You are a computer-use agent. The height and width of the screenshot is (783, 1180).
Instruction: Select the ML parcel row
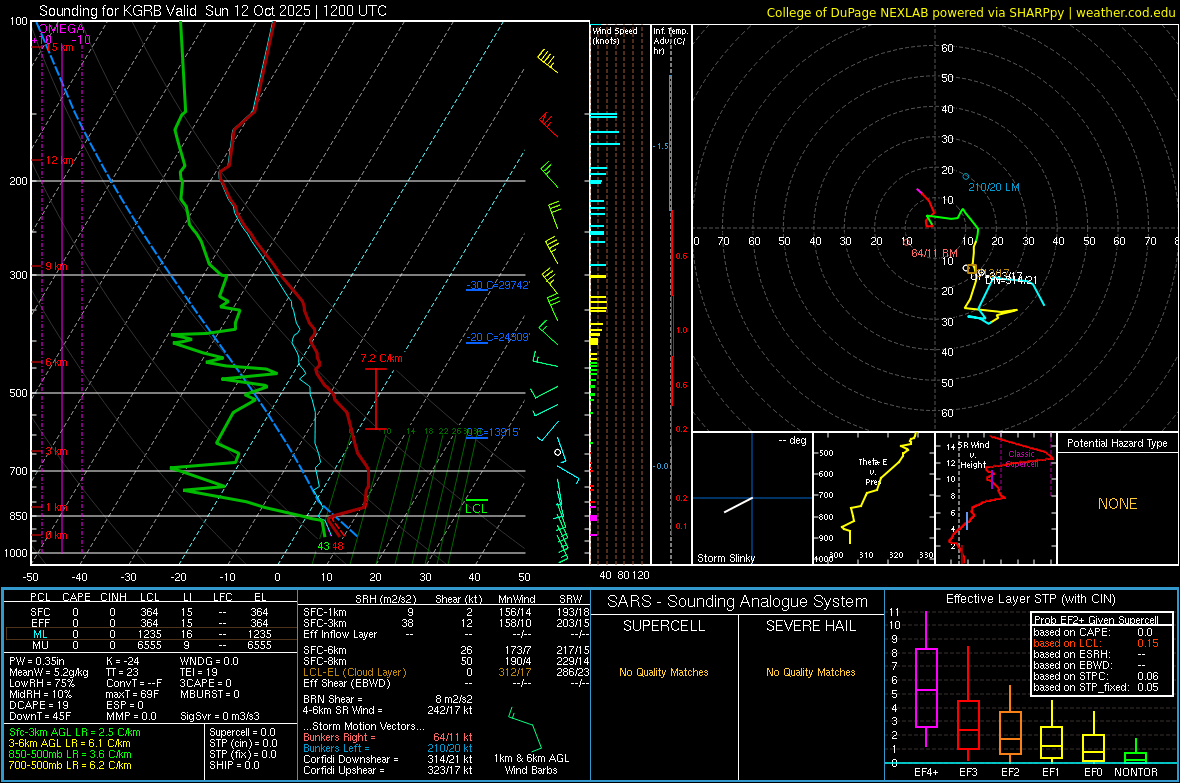[x=151, y=634]
